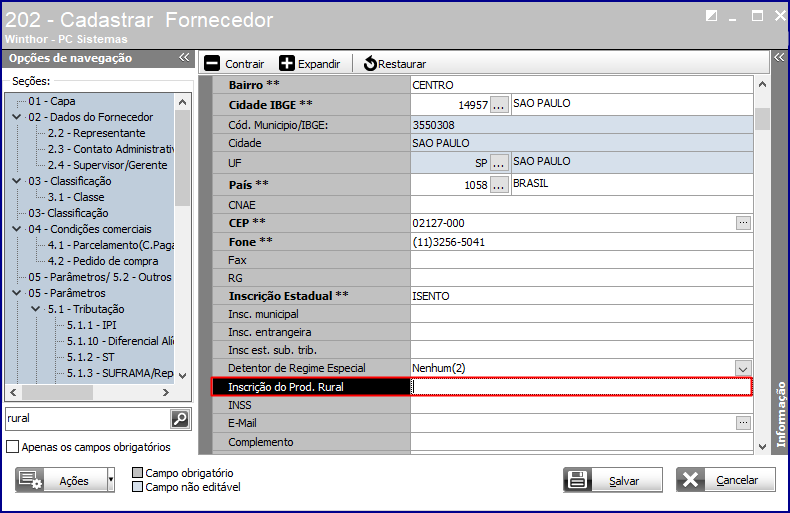
Task: Toggle Apenas os campos obrigatórios checkbox
Action: (13, 446)
